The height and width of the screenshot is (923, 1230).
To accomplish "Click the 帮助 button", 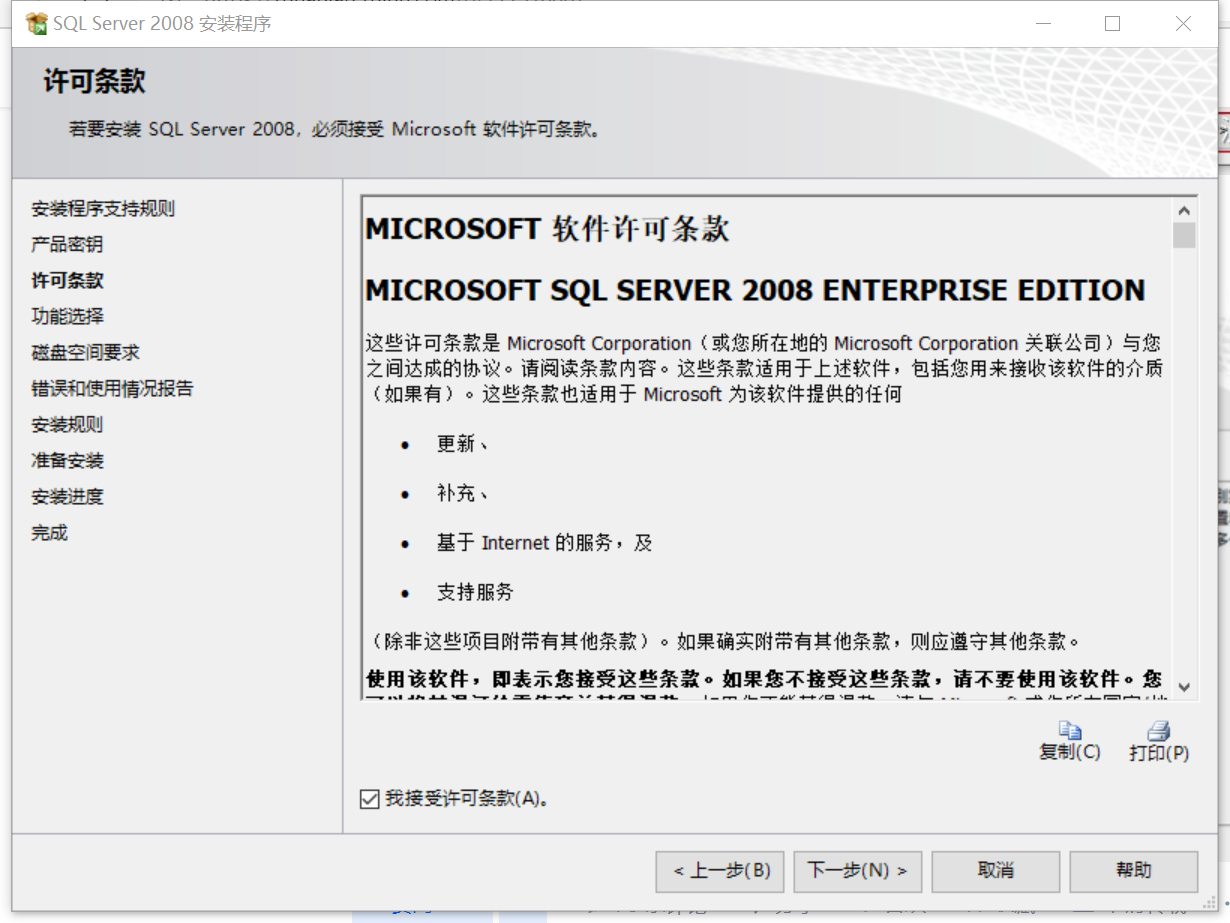I will [x=1133, y=871].
